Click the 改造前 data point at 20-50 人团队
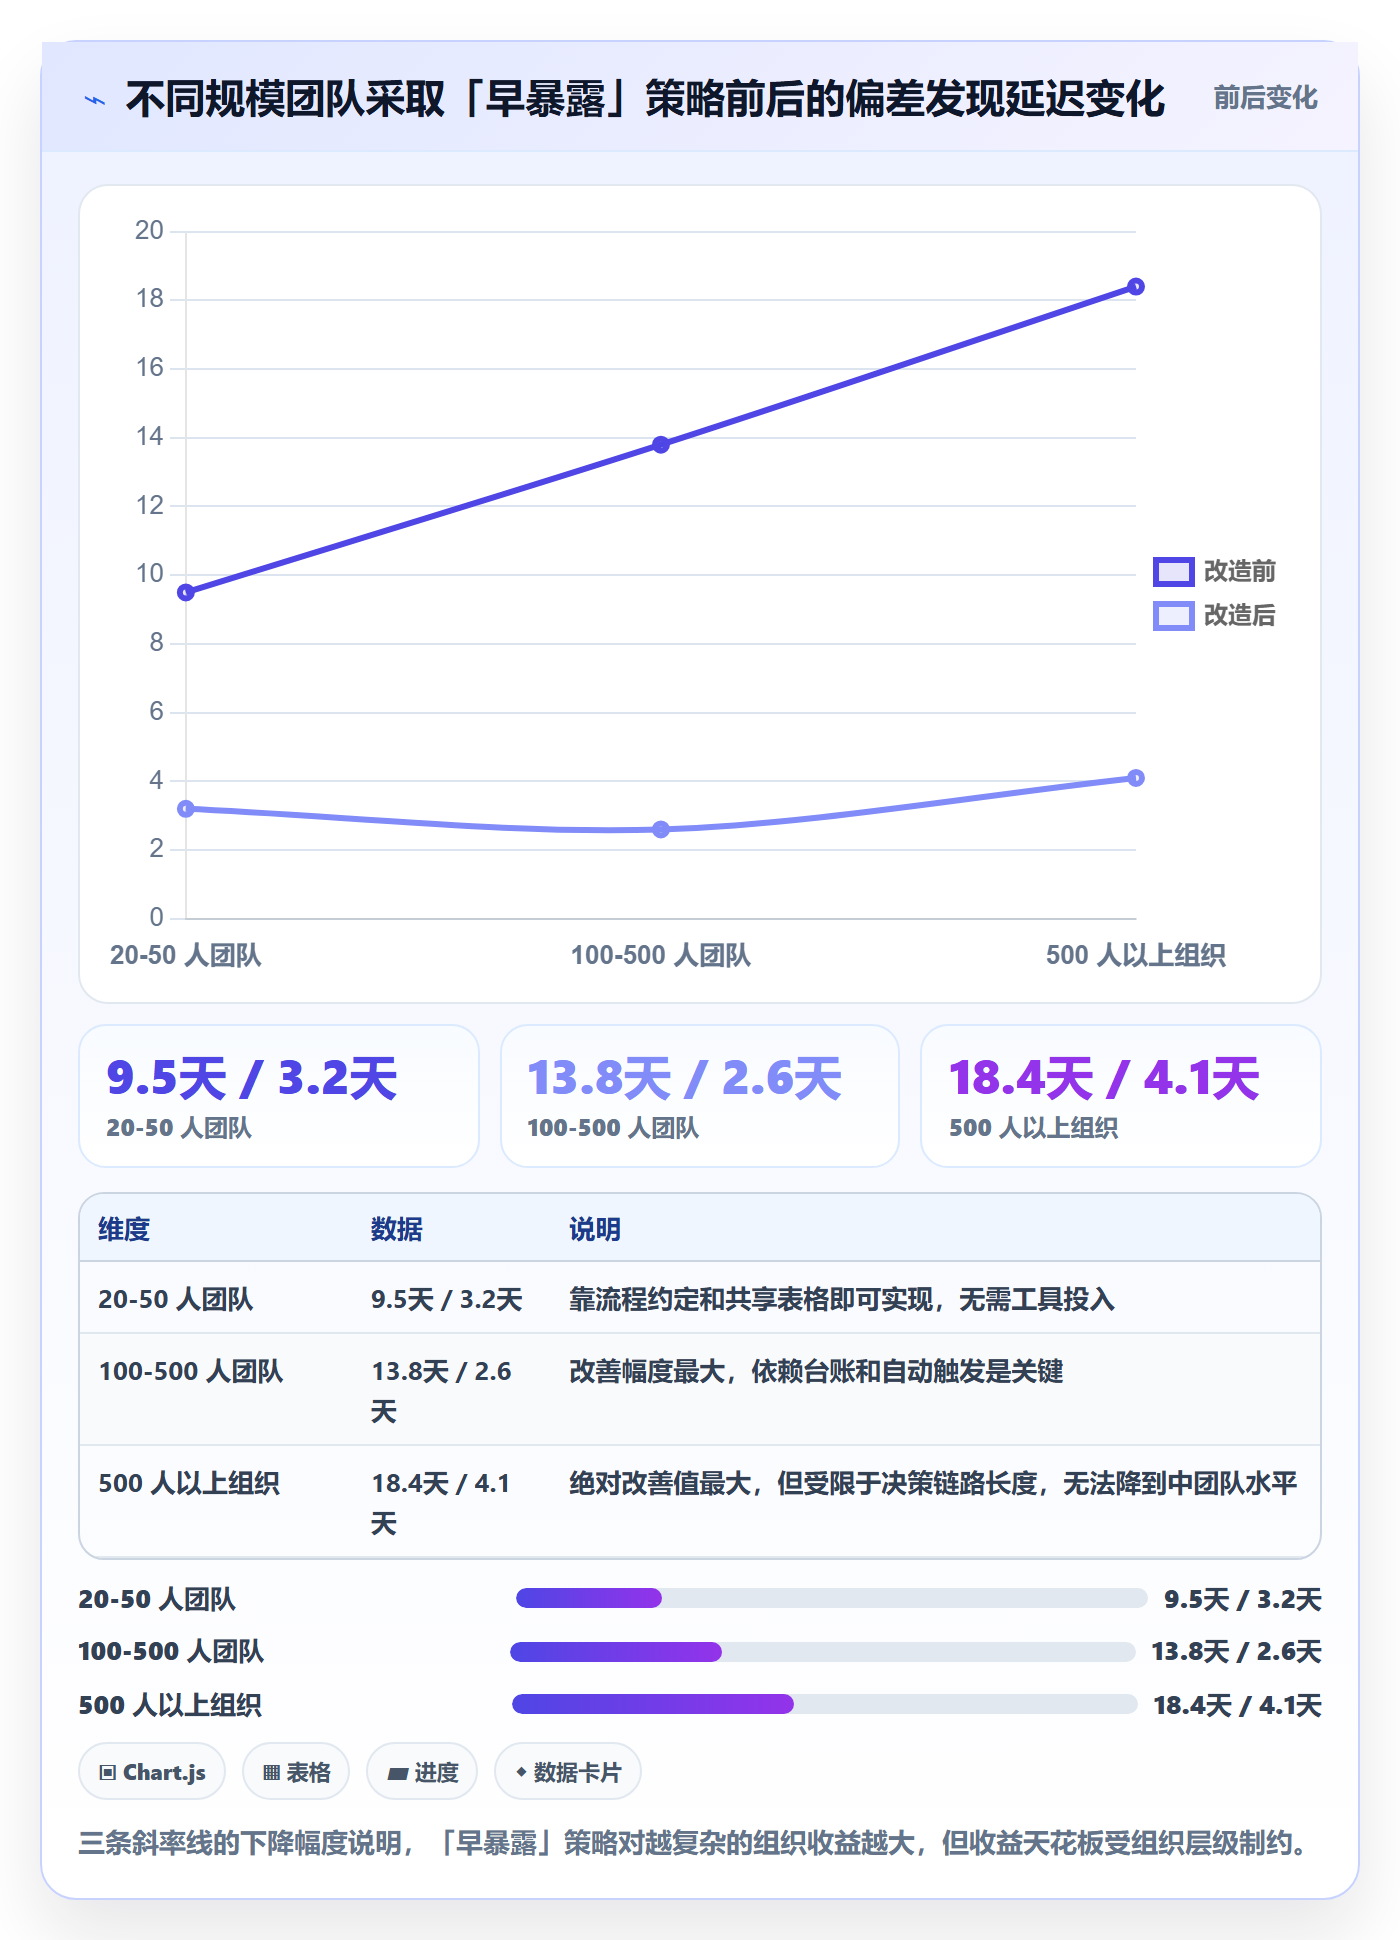The image size is (1400, 1940). click(186, 592)
